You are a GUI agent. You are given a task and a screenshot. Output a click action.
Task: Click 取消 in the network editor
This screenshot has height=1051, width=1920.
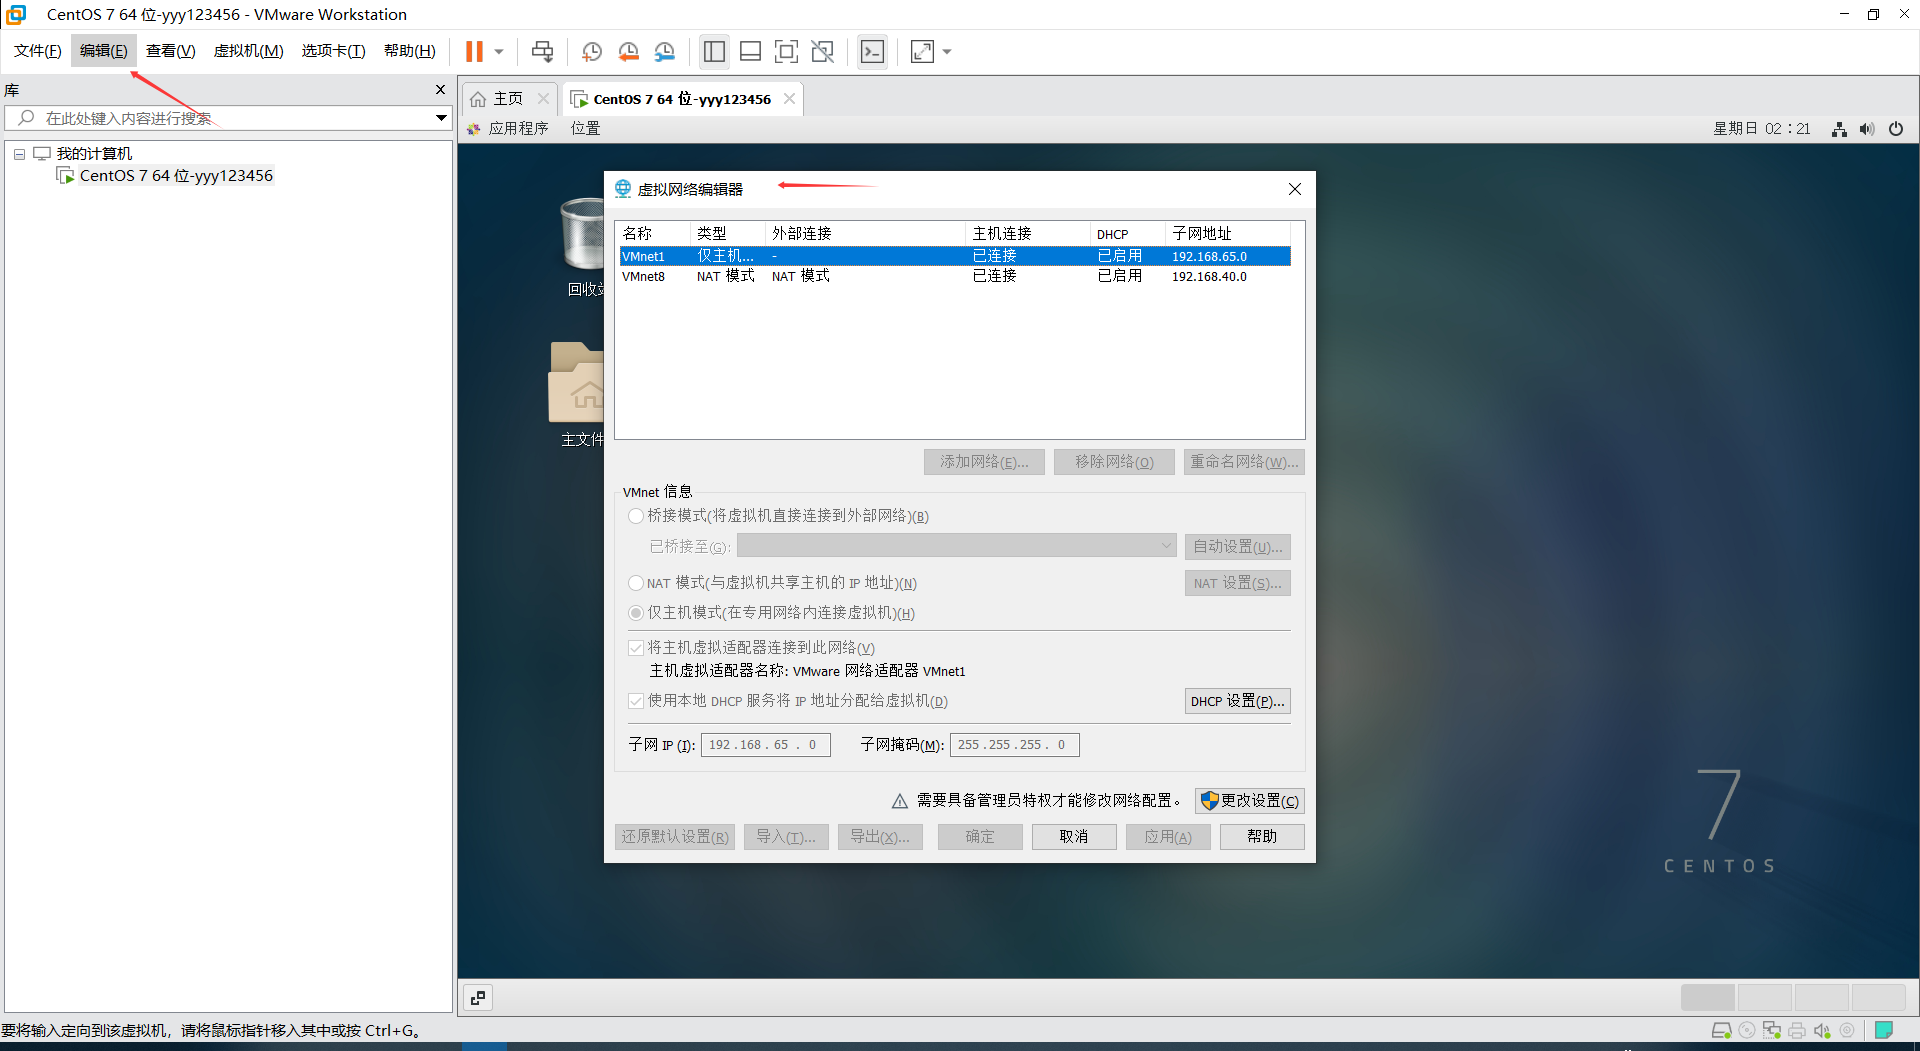tap(1074, 837)
